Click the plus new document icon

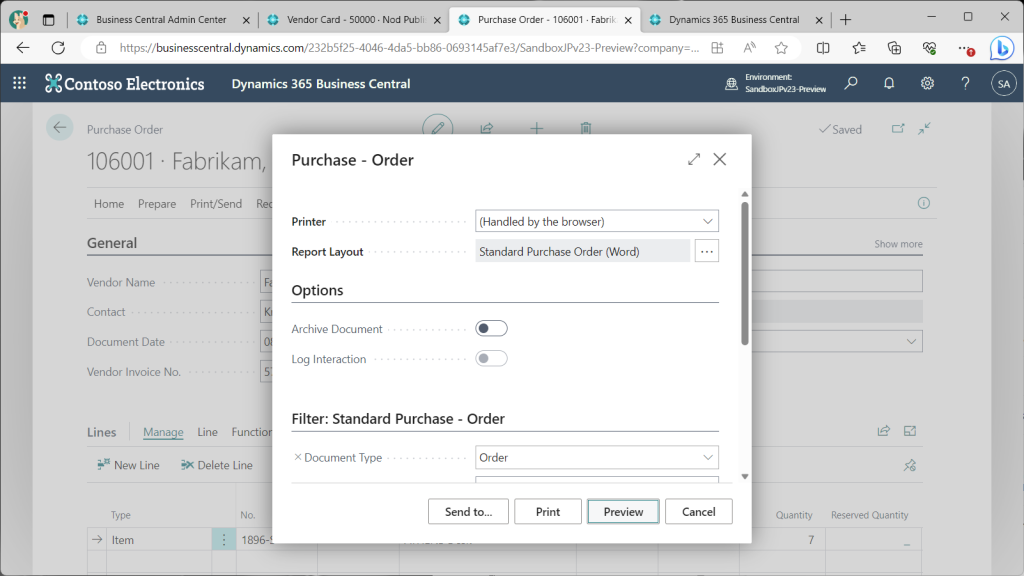pyautogui.click(x=536, y=128)
